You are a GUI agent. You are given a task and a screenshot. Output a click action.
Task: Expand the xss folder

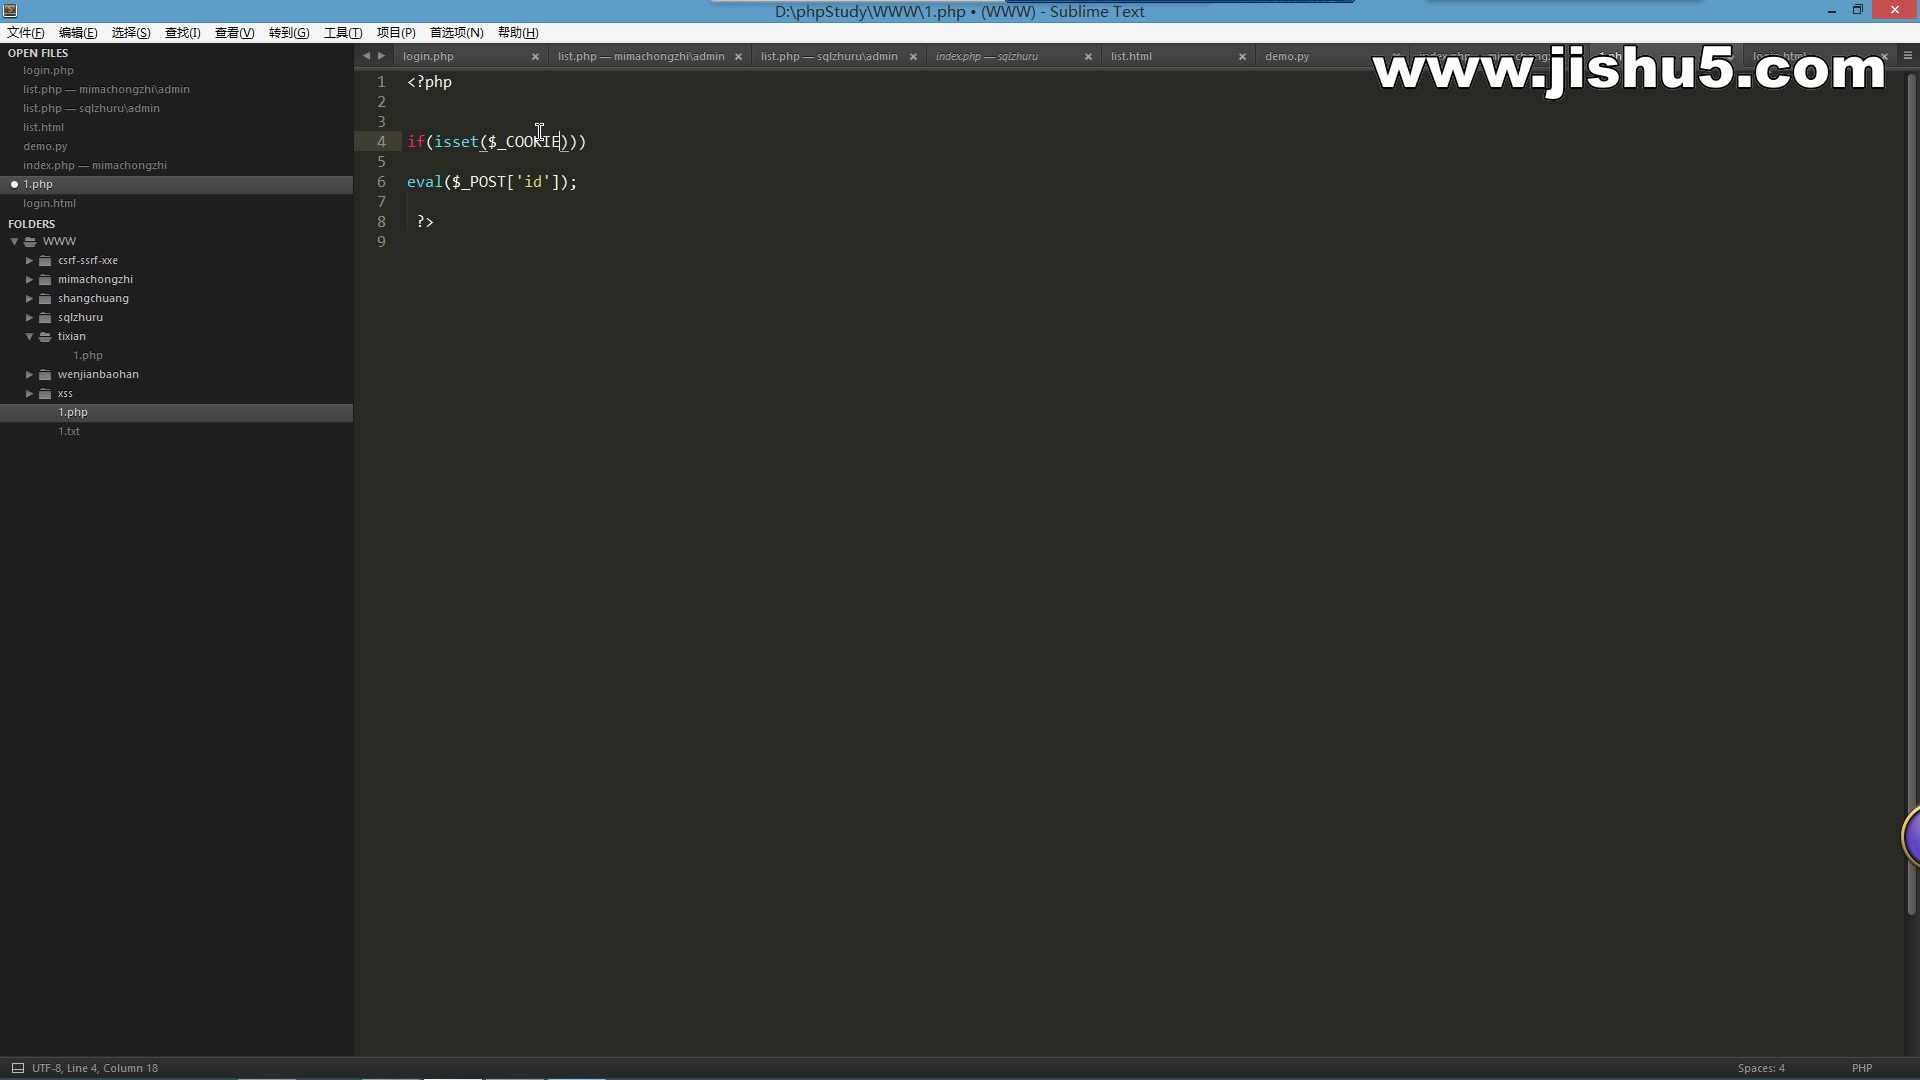pyautogui.click(x=30, y=393)
